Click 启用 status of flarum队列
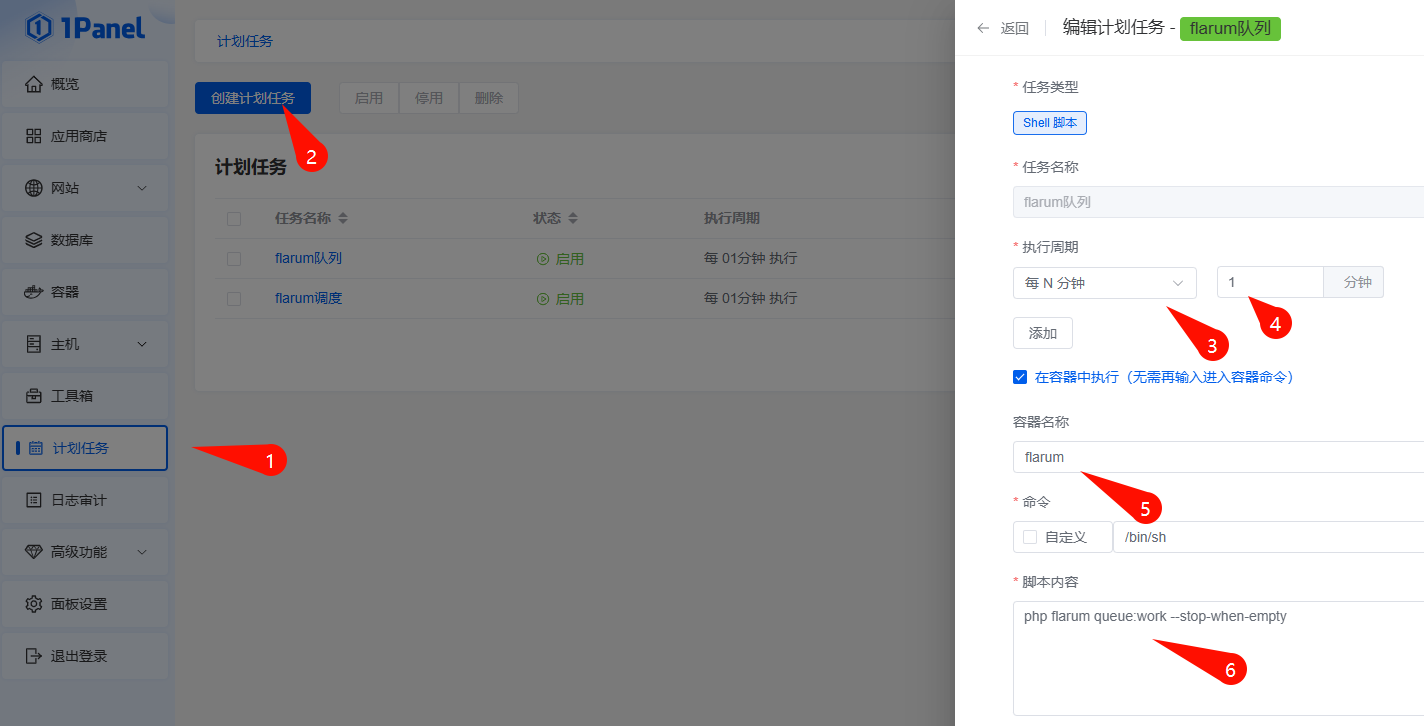The image size is (1424, 726). (x=560, y=258)
